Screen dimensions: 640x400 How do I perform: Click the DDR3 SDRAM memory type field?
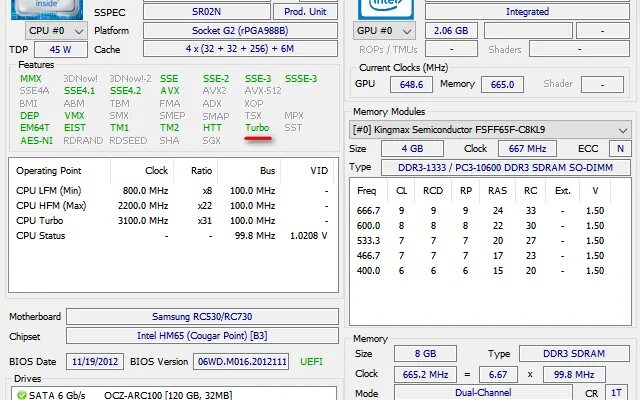click(574, 353)
